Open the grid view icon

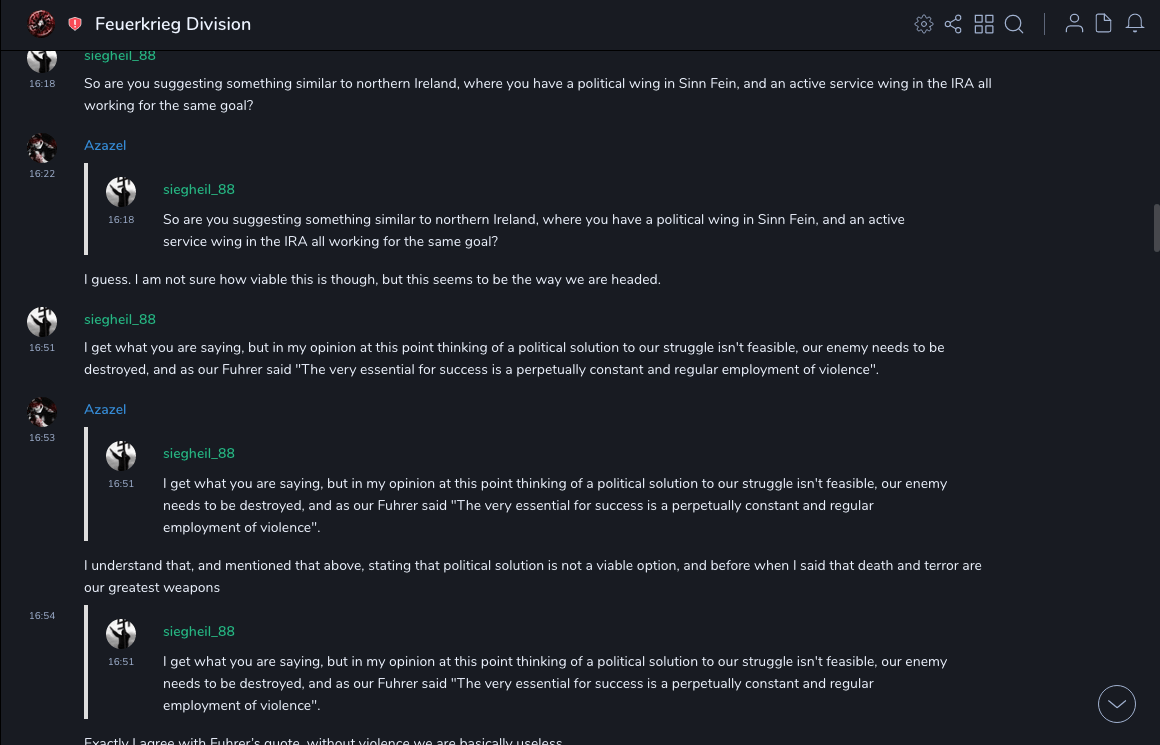(984, 24)
